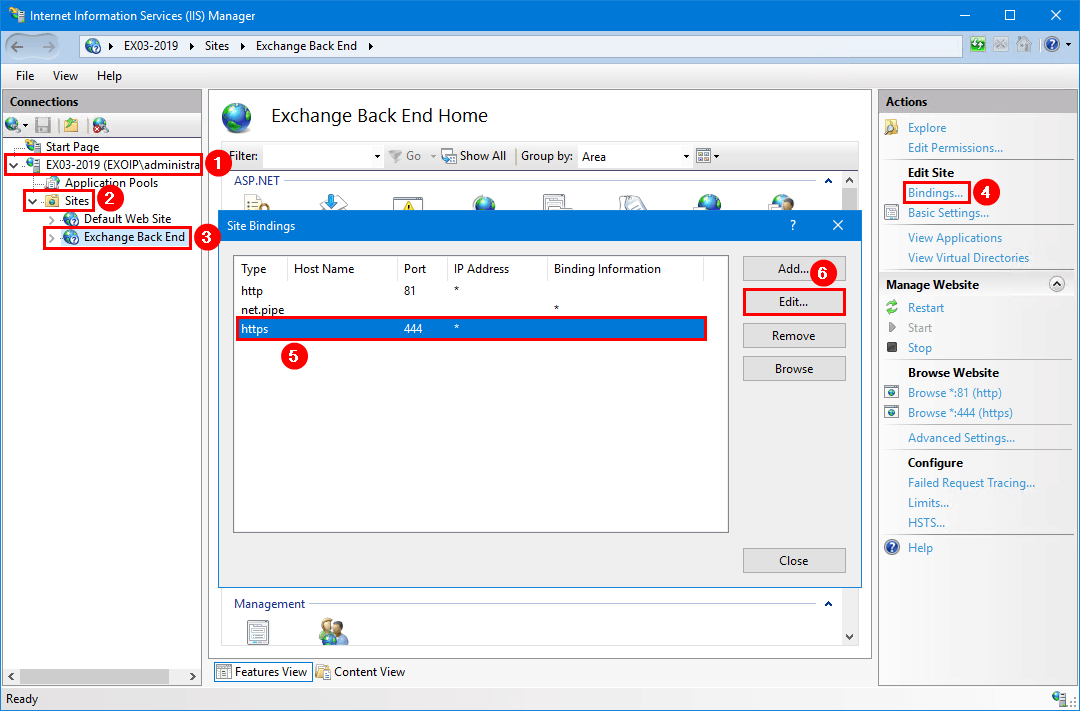1080x711 pixels.
Task: Open the HSTS... action link
Action: pyautogui.click(x=926, y=523)
